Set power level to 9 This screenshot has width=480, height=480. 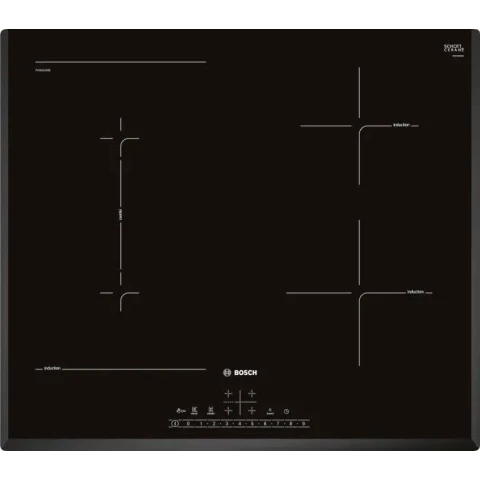pyautogui.click(x=303, y=424)
